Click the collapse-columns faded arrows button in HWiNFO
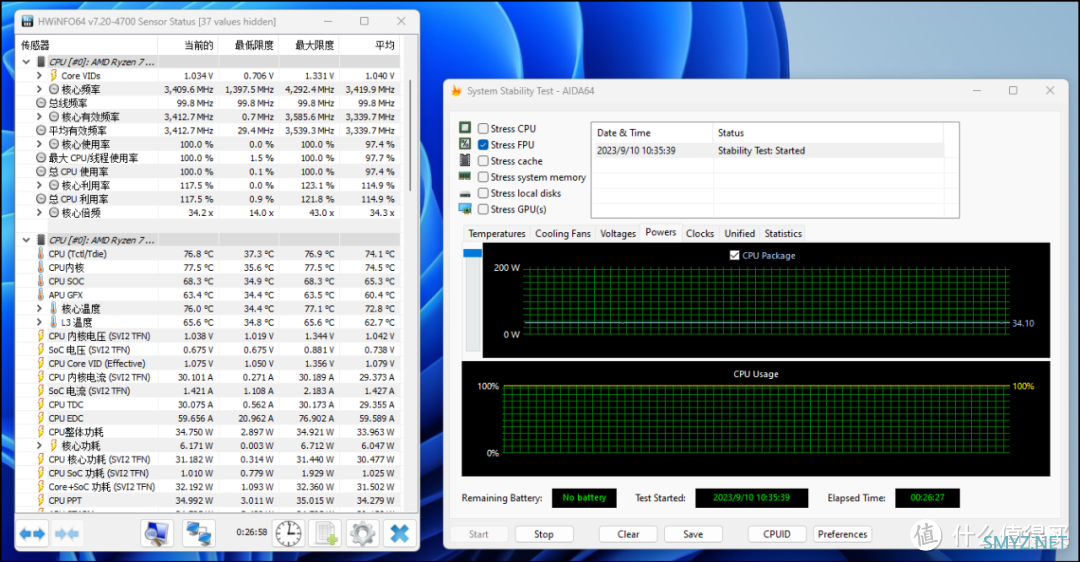 tap(66, 534)
